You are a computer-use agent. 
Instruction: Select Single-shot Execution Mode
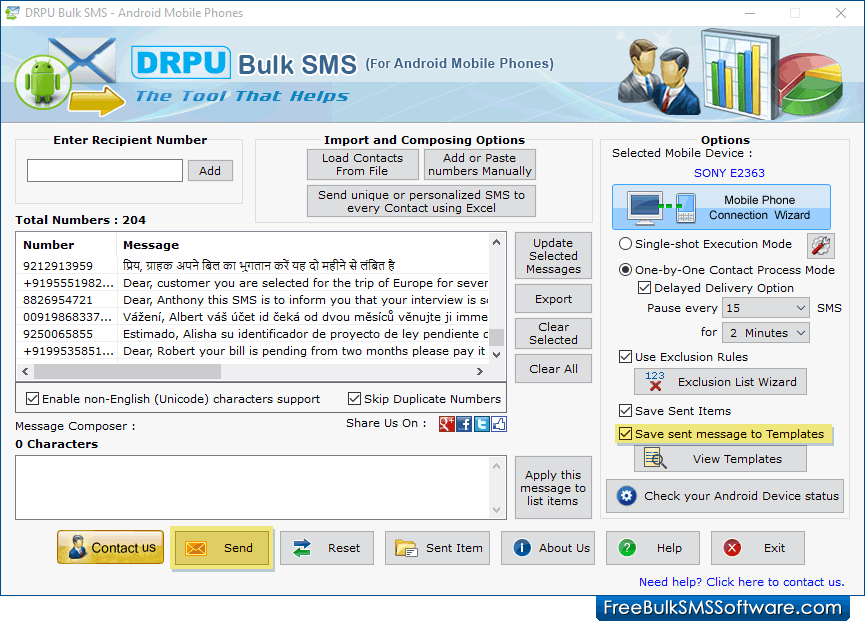625,244
